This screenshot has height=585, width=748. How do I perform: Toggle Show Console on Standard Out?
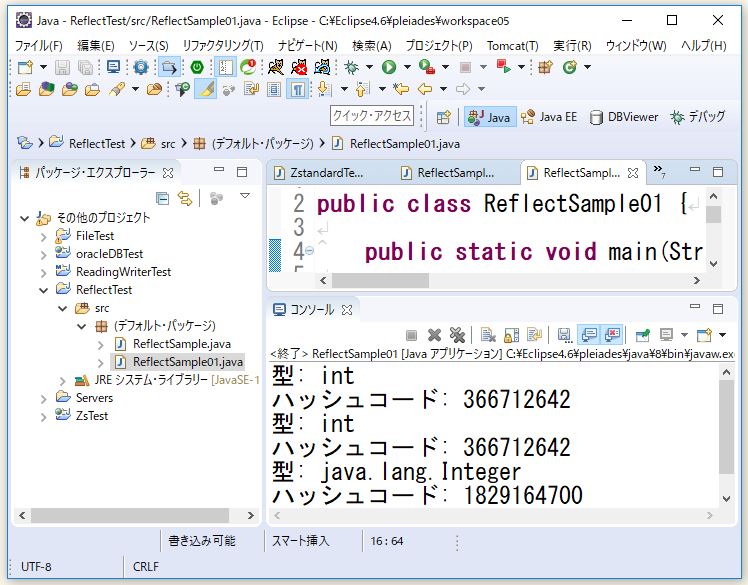pos(589,335)
